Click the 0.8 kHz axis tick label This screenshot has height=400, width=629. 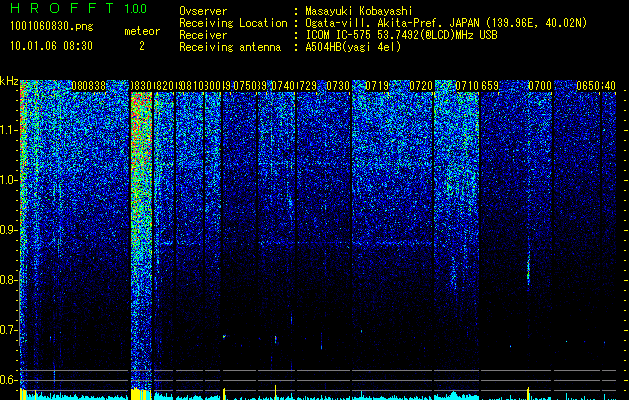point(9,280)
